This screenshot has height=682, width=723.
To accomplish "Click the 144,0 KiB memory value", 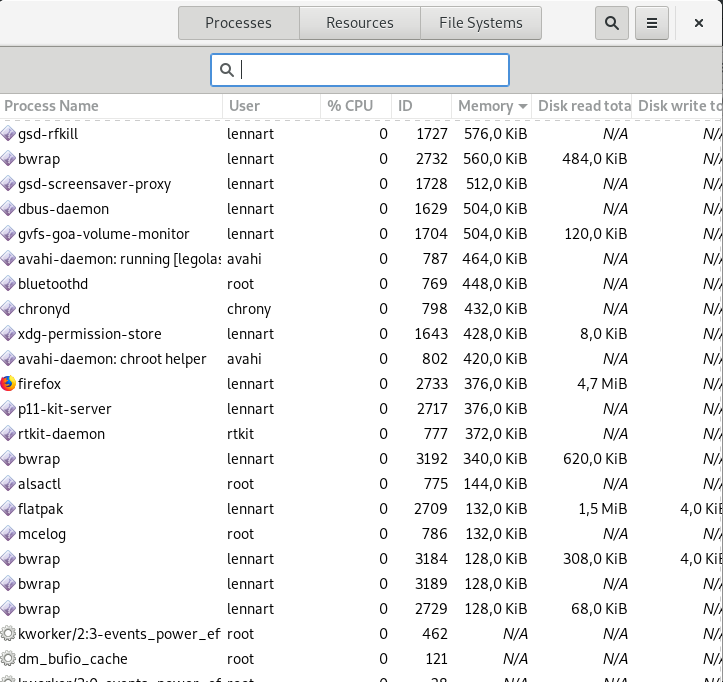I will point(496,484).
